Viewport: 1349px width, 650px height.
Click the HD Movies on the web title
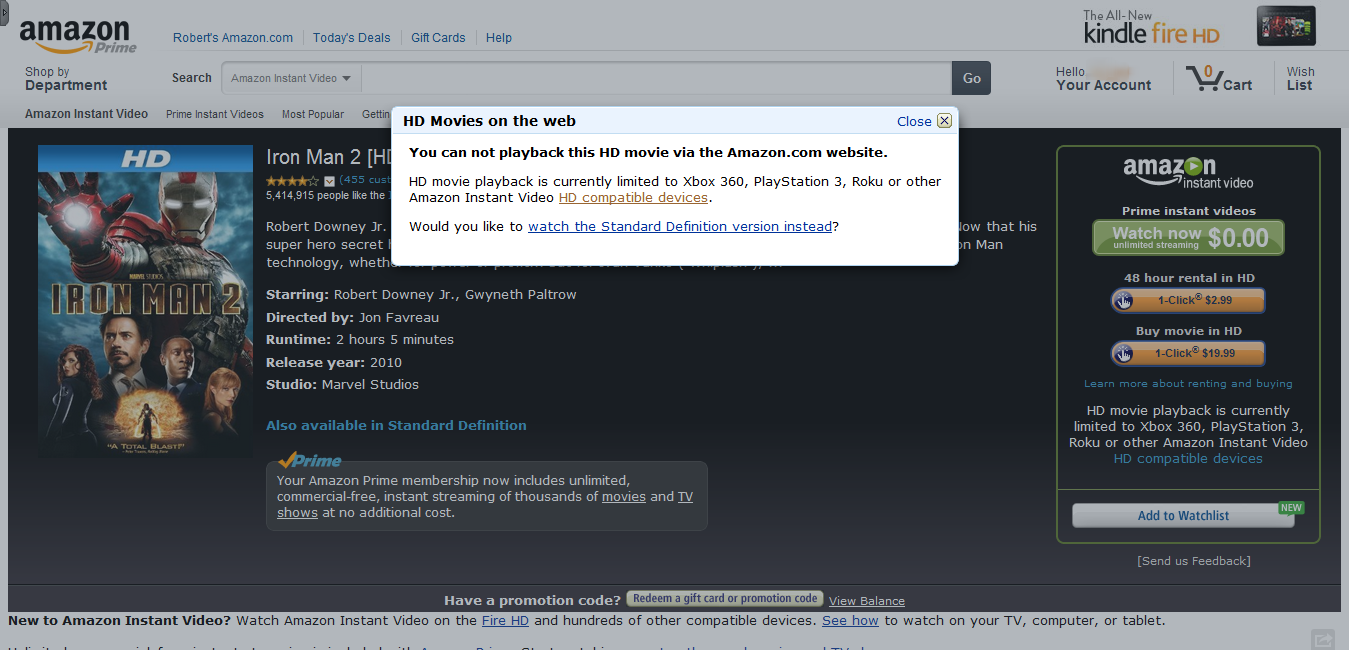pos(489,121)
